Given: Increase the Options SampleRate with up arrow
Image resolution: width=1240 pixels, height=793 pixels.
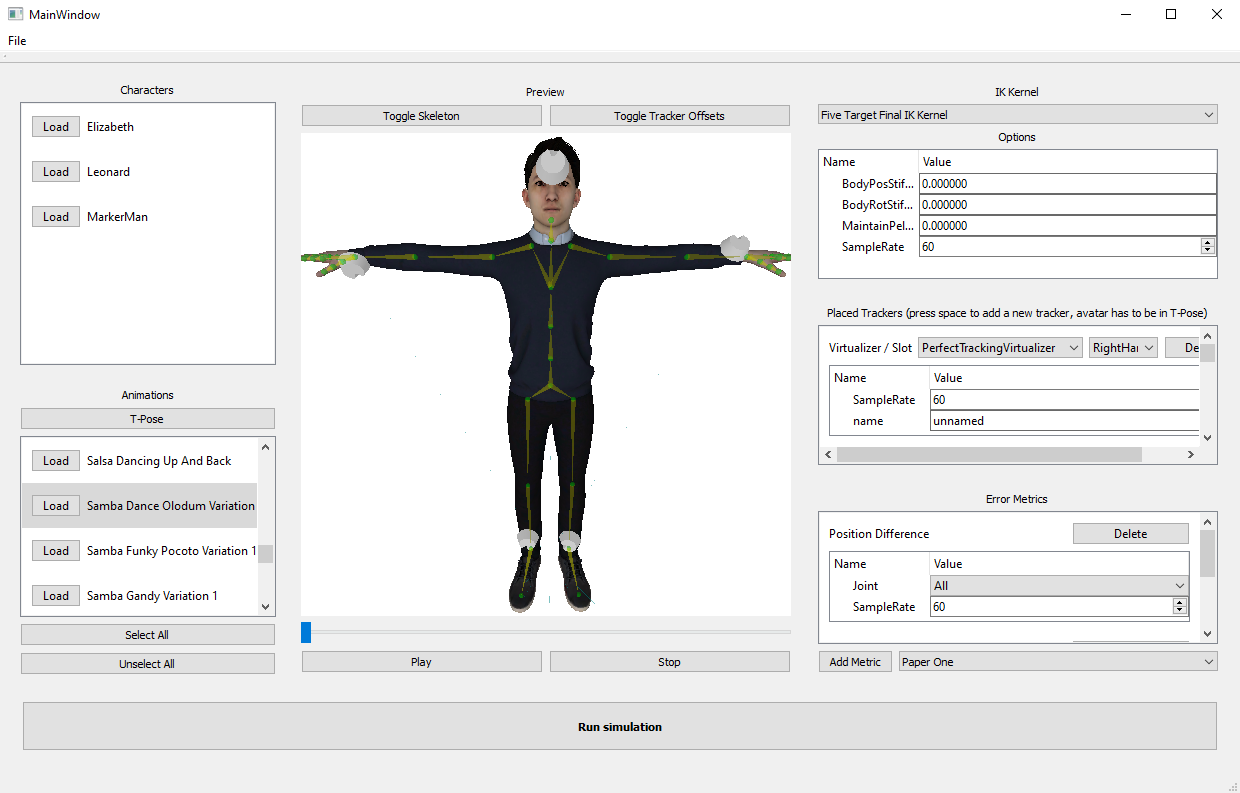Looking at the screenshot, I should pos(1208,242).
